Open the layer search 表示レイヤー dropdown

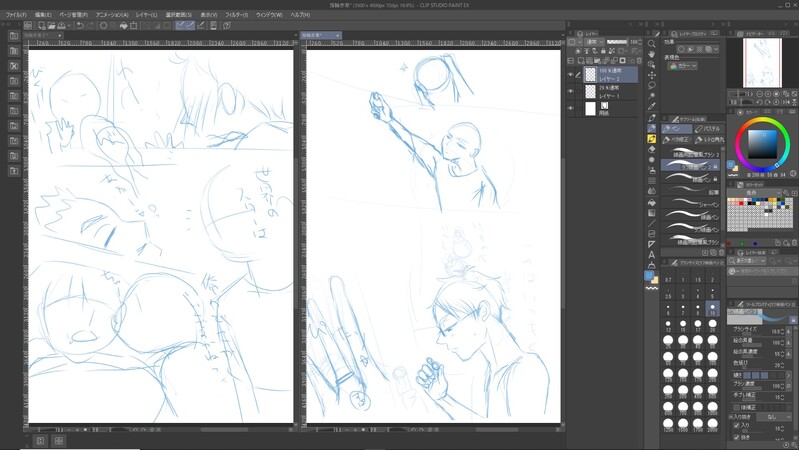pos(749,260)
